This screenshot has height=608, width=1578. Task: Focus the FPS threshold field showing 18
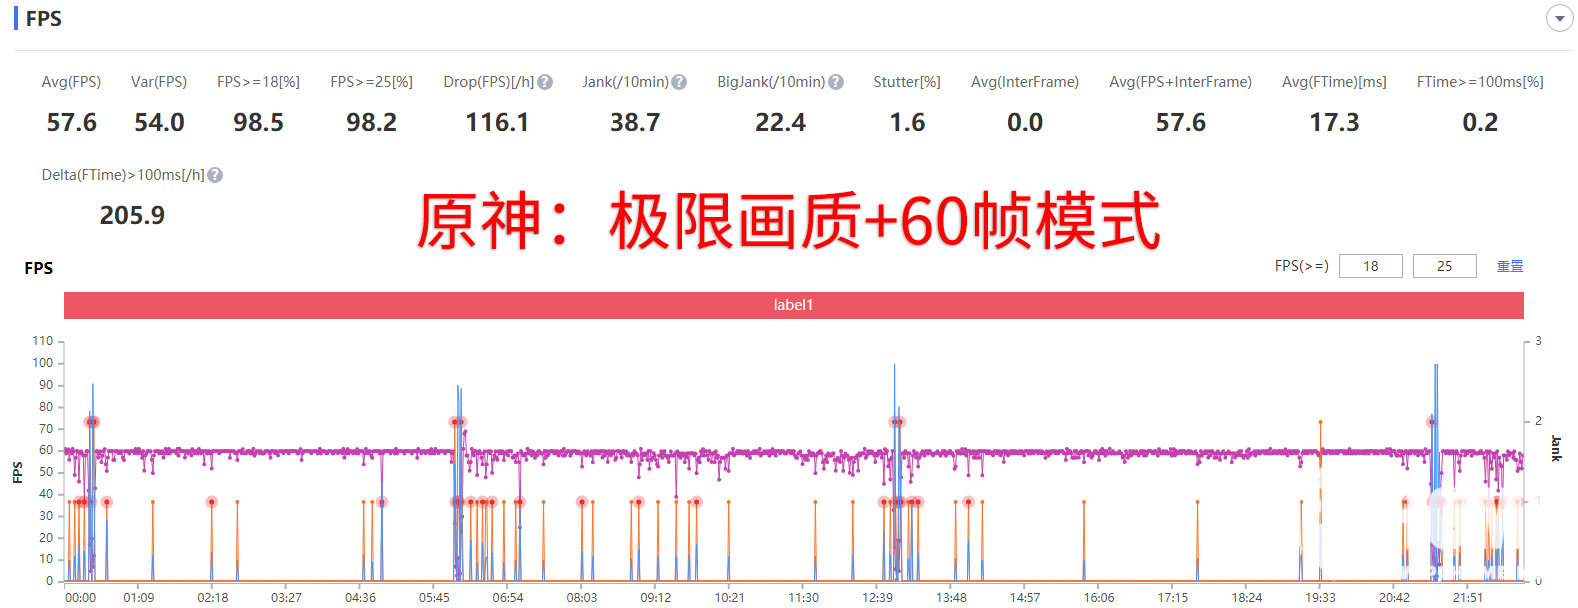(x=1370, y=266)
